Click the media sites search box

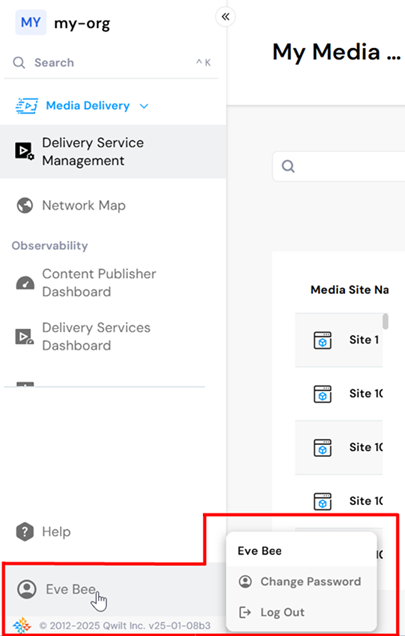(x=339, y=166)
